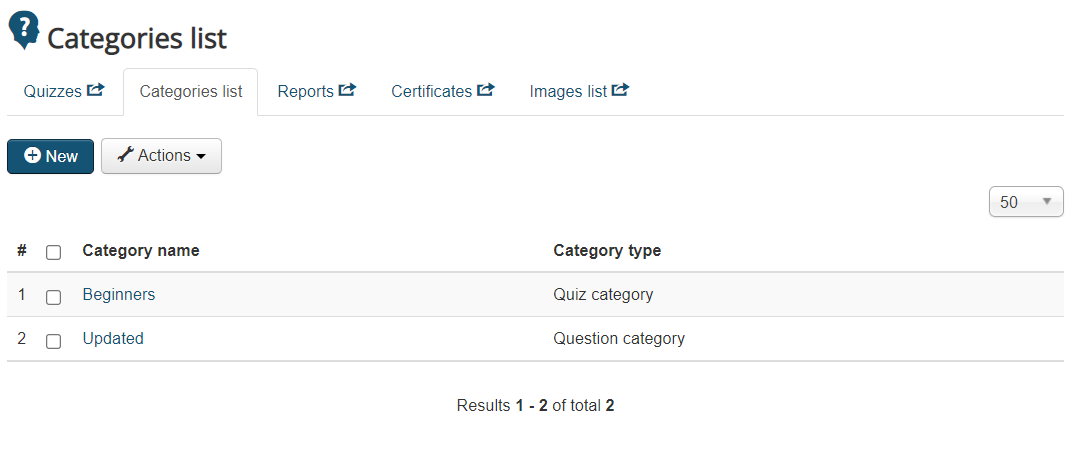This screenshot has width=1083, height=449.
Task: Toggle the select-all checkbox in header
Action: pyautogui.click(x=54, y=252)
